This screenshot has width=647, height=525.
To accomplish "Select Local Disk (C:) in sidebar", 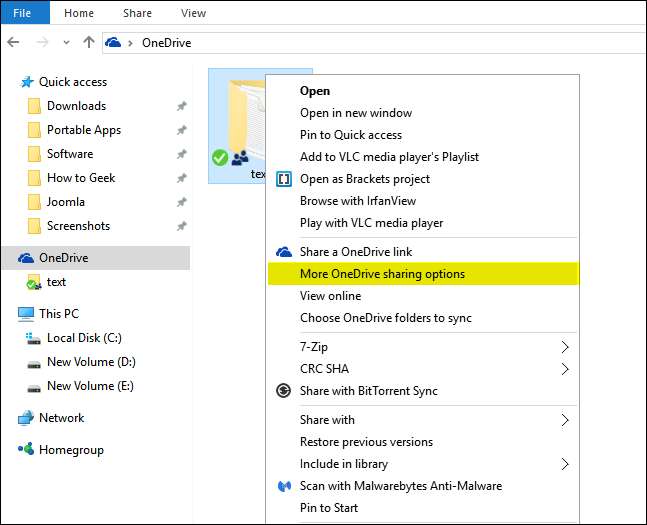I will 84,338.
